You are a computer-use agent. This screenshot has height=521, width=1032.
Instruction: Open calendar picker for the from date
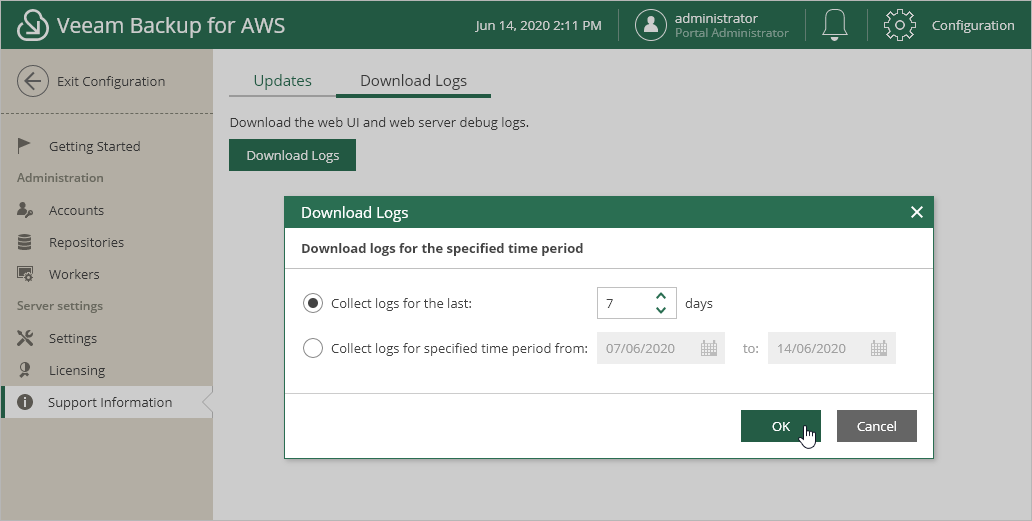click(708, 348)
